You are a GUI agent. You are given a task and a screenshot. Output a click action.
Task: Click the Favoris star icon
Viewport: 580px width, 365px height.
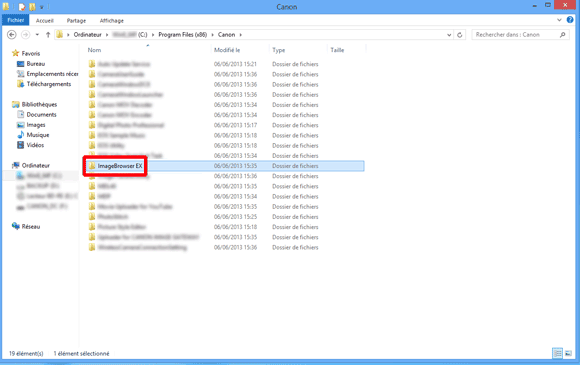[15, 53]
